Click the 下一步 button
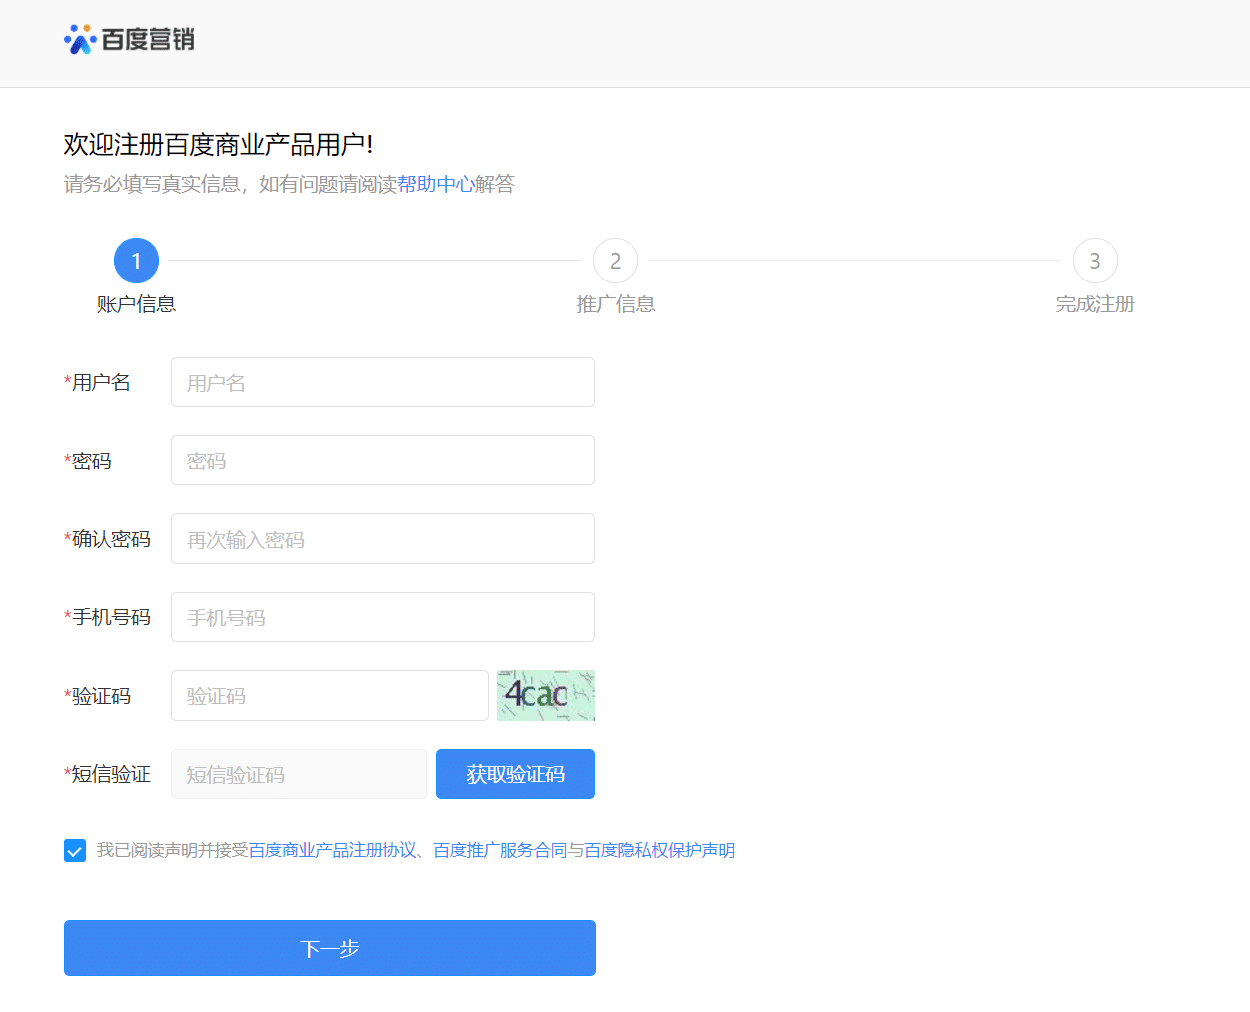 click(x=330, y=948)
